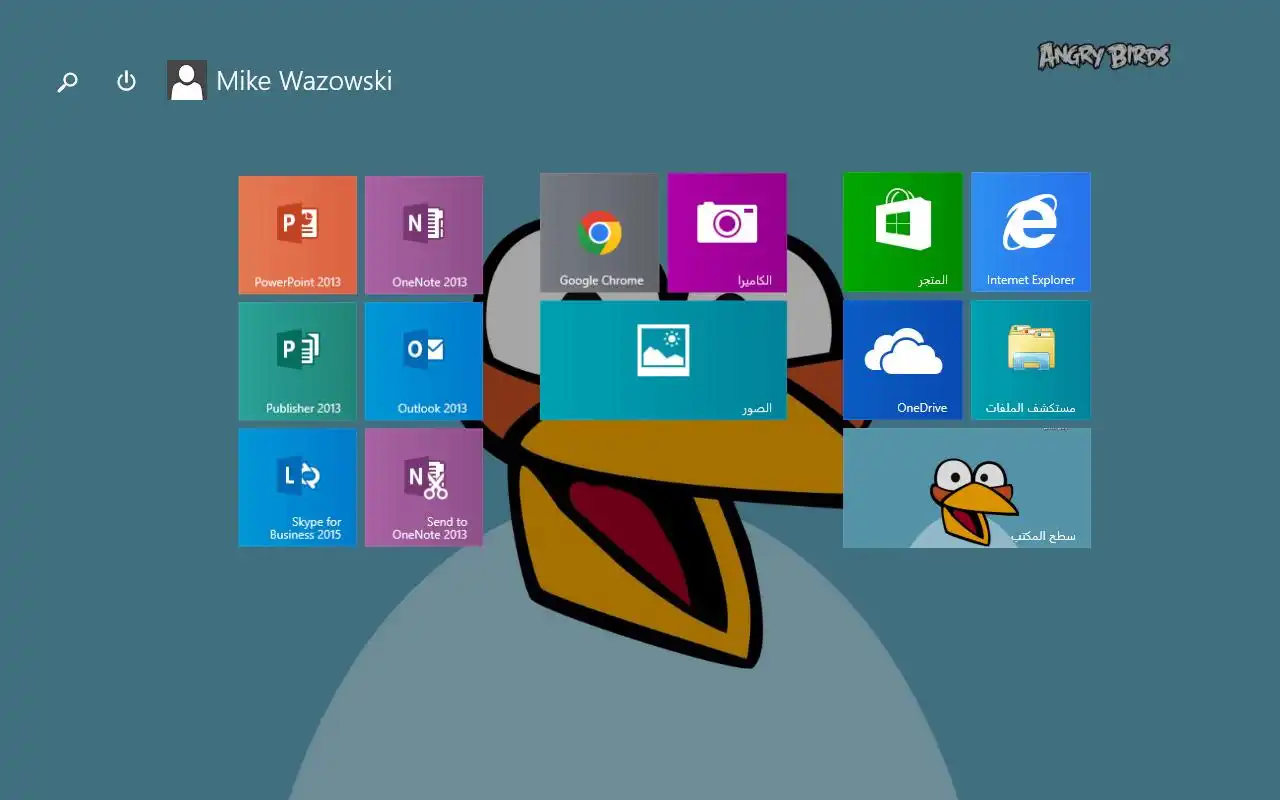Viewport: 1280px width, 800px height.
Task: Open Send to OneNote 2013 tile
Action: coord(424,487)
